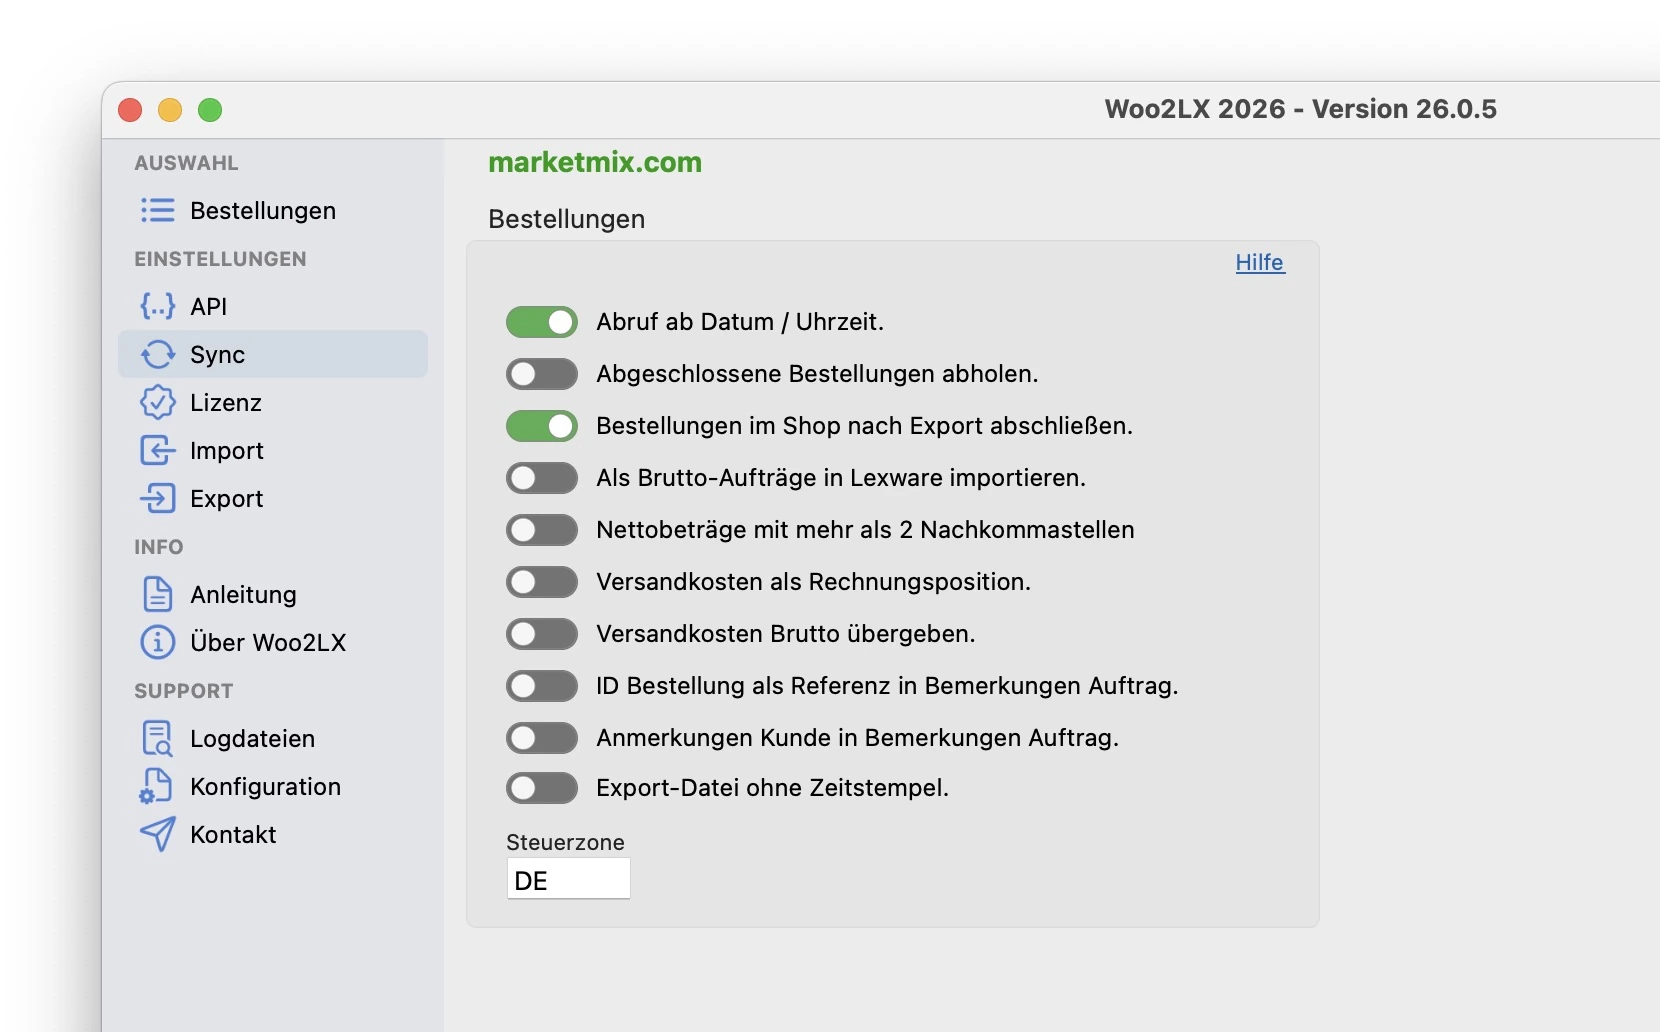
Task: Open the Export settings label
Action: pyautogui.click(x=227, y=499)
